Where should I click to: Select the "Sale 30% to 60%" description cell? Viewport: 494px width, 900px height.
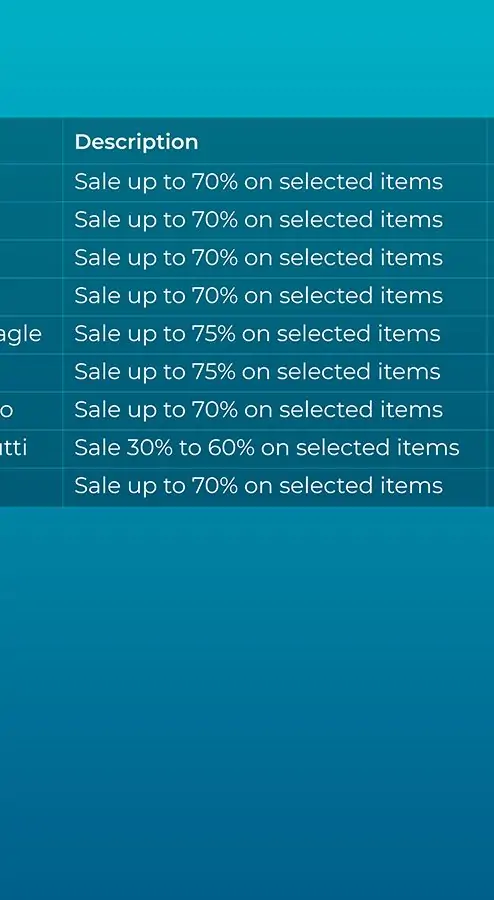point(267,448)
